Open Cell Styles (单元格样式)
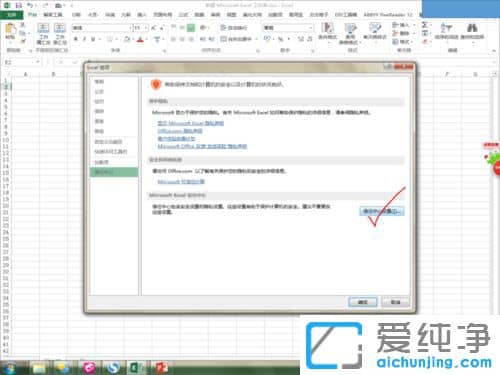This screenshot has height=375, width=500. click(375, 32)
